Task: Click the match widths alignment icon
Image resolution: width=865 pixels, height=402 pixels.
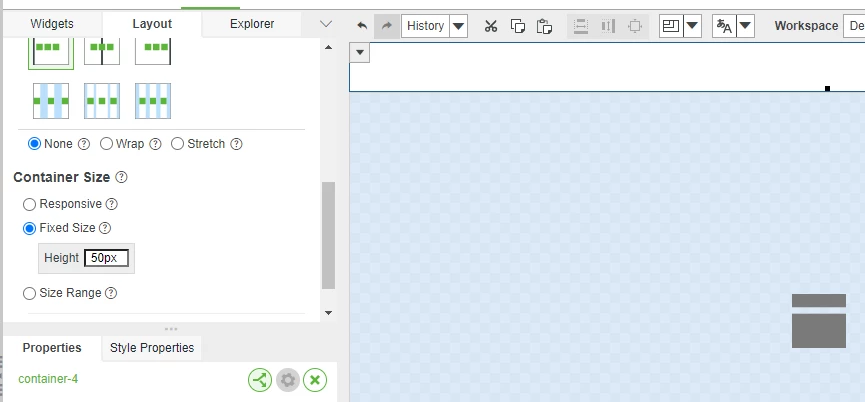Action: click(581, 26)
